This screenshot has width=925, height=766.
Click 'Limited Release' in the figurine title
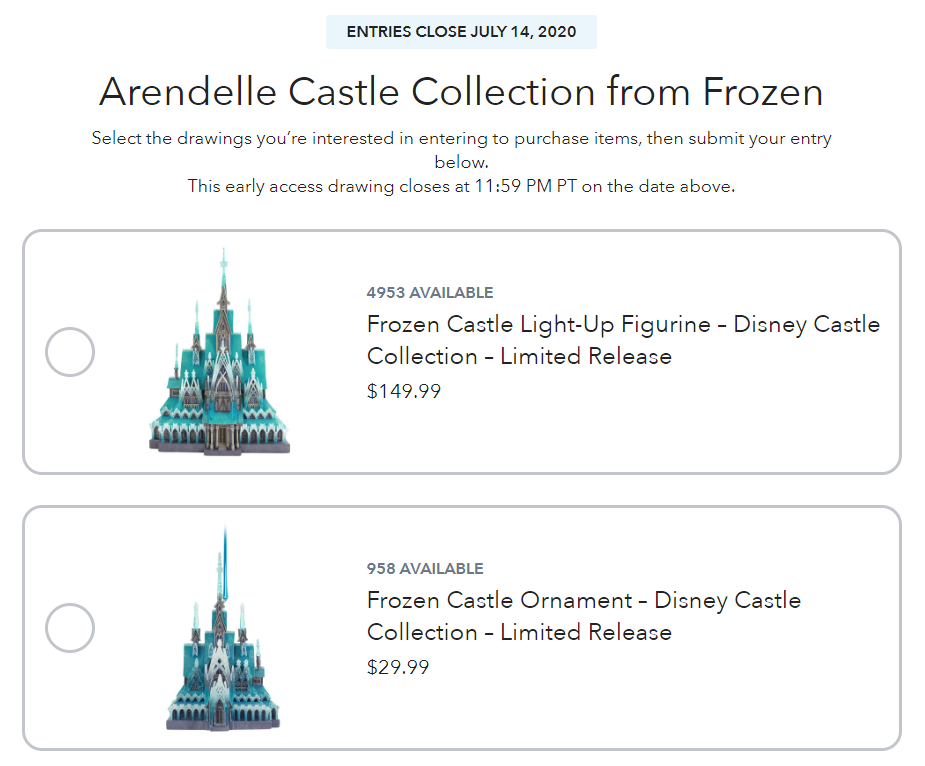[x=586, y=356]
